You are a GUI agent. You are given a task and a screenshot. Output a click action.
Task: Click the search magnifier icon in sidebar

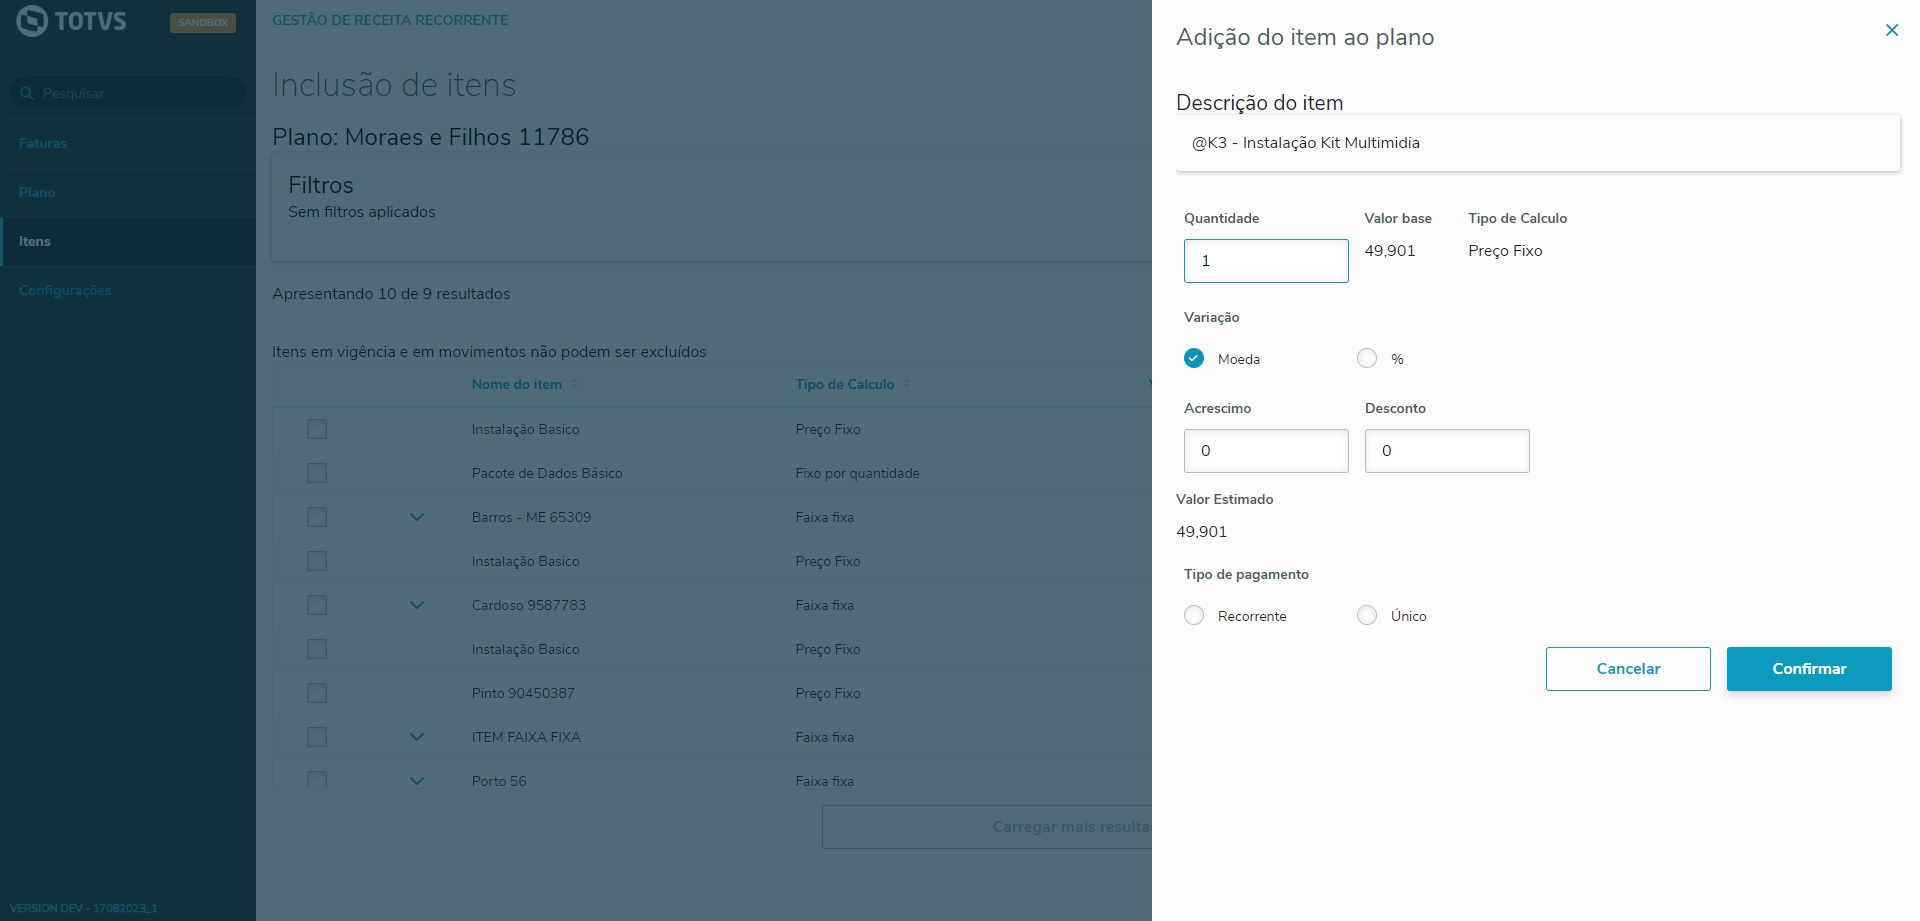tap(27, 93)
